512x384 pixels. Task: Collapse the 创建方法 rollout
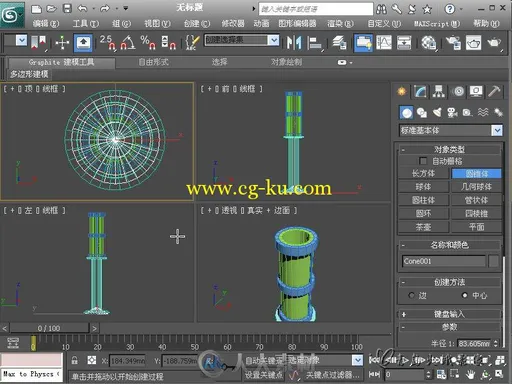(x=449, y=282)
